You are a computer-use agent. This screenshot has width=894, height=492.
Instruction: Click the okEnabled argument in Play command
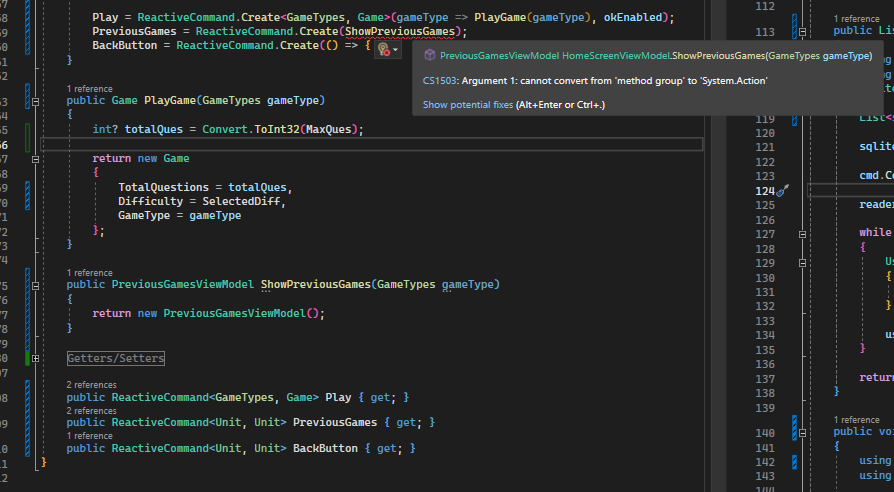coord(633,18)
